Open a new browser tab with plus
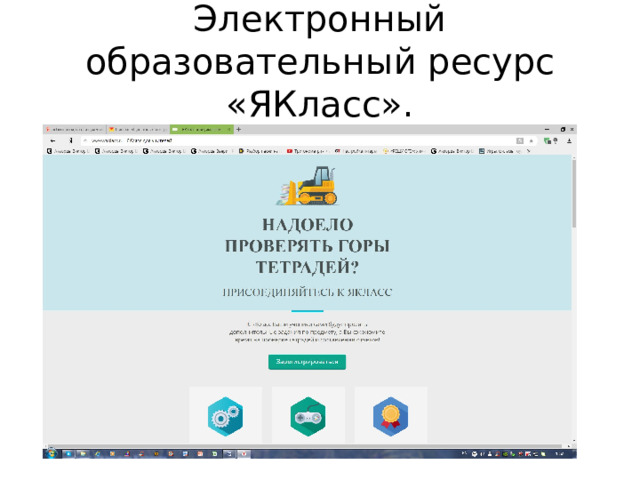640x480 pixels. [x=239, y=129]
